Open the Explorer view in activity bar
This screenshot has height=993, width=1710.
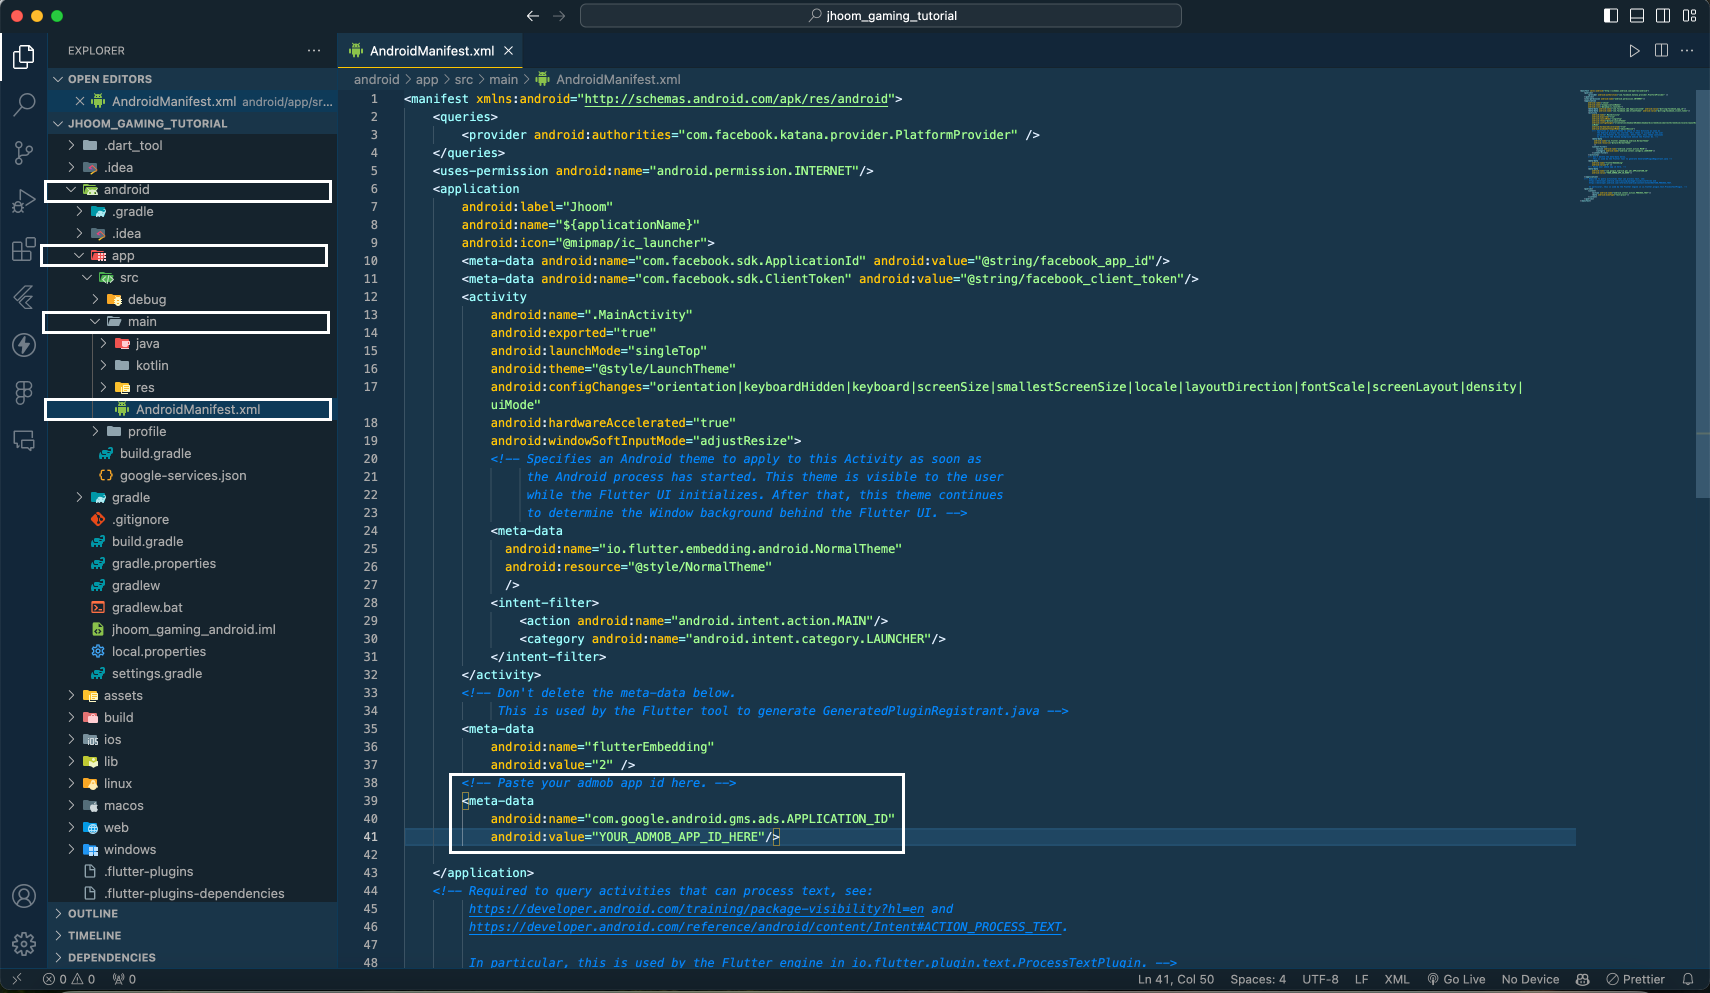coord(24,57)
